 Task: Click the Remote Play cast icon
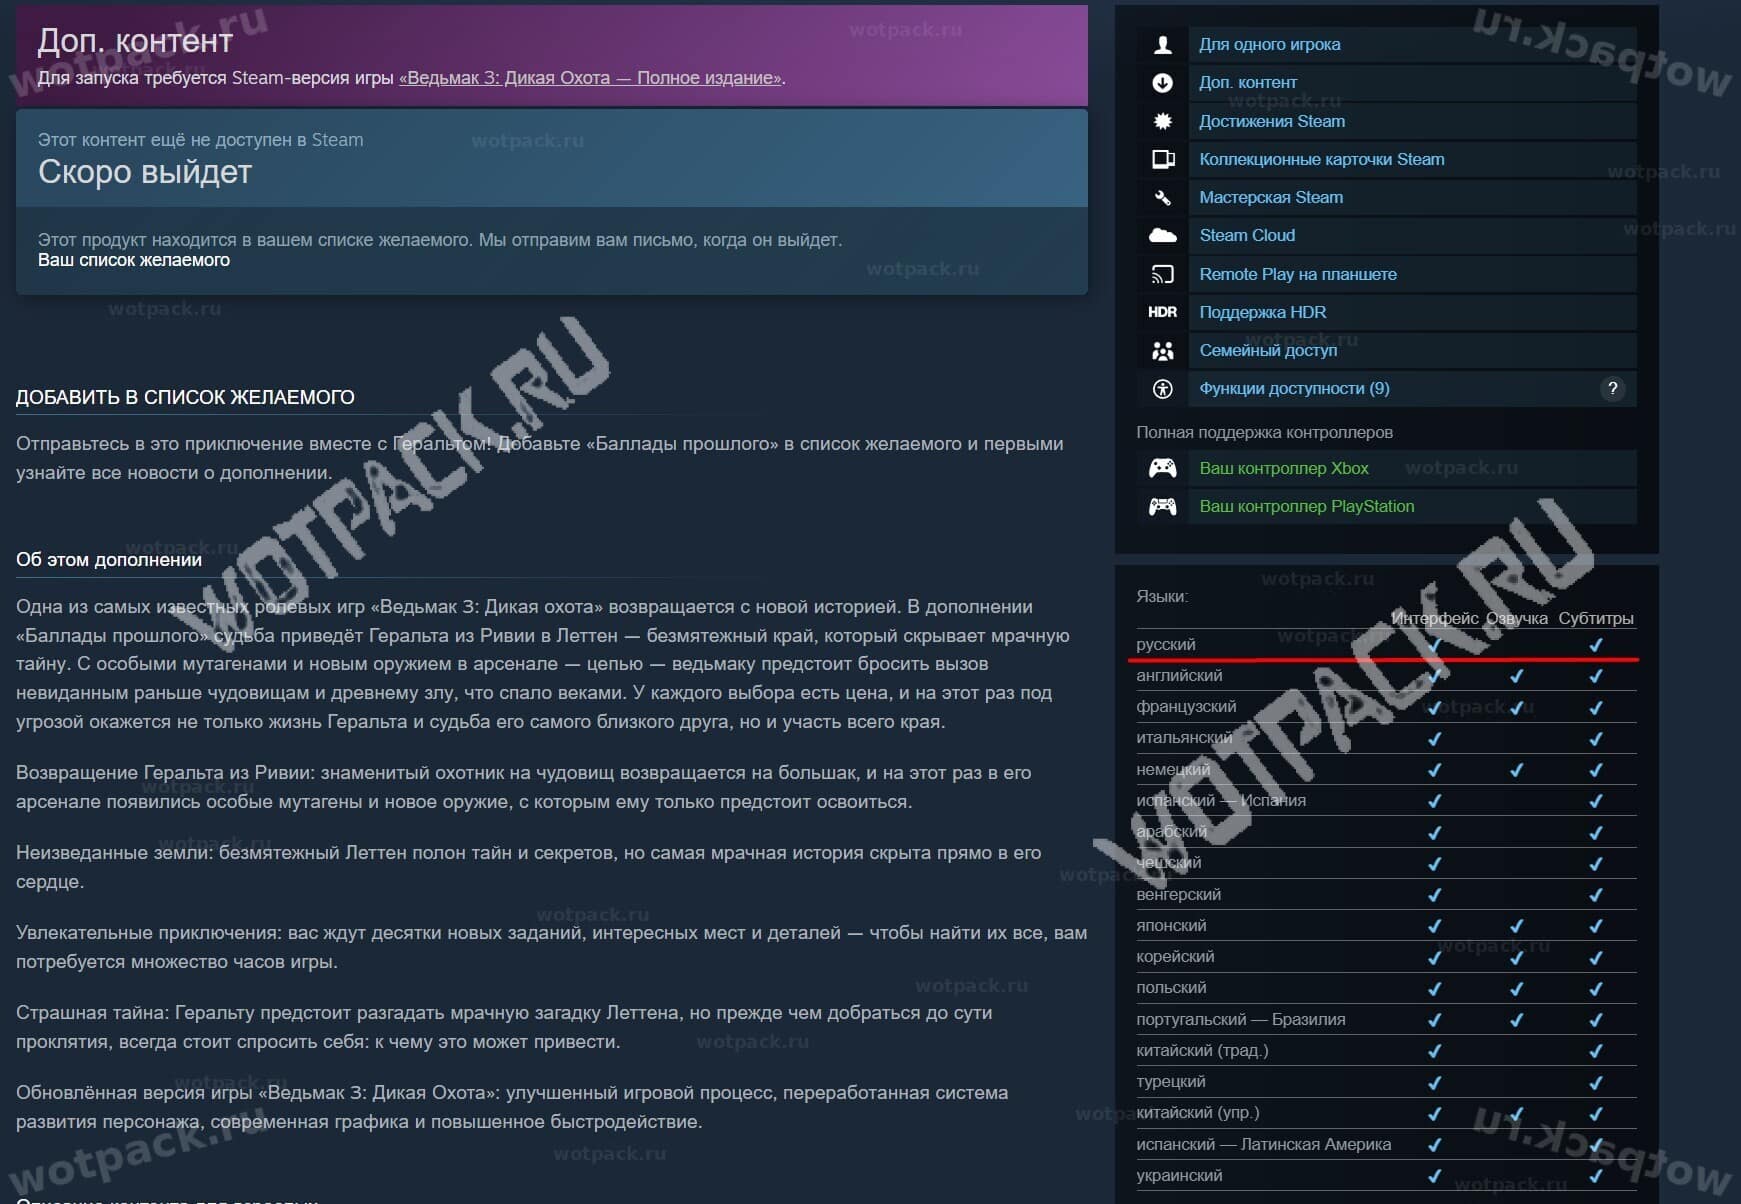pos(1162,274)
